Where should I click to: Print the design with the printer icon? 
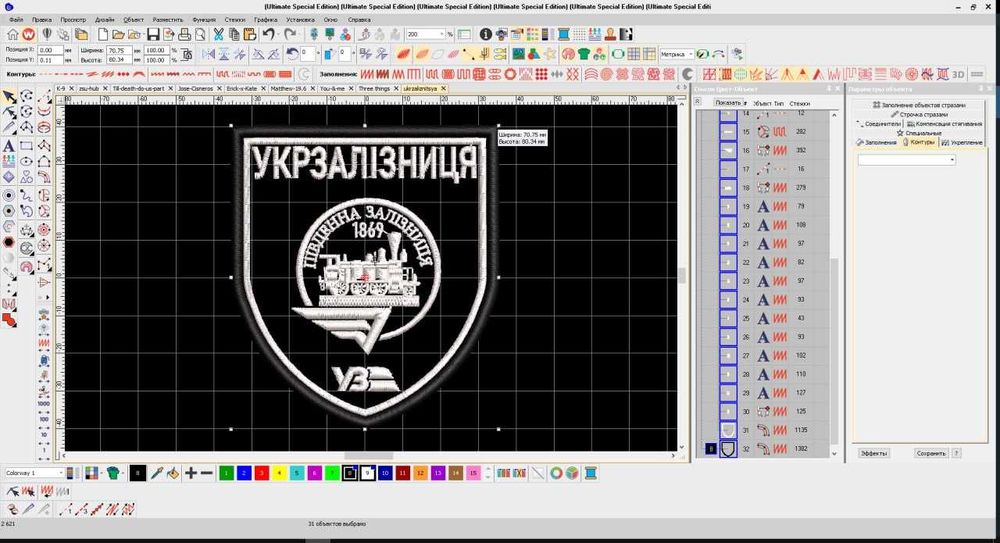(x=184, y=34)
